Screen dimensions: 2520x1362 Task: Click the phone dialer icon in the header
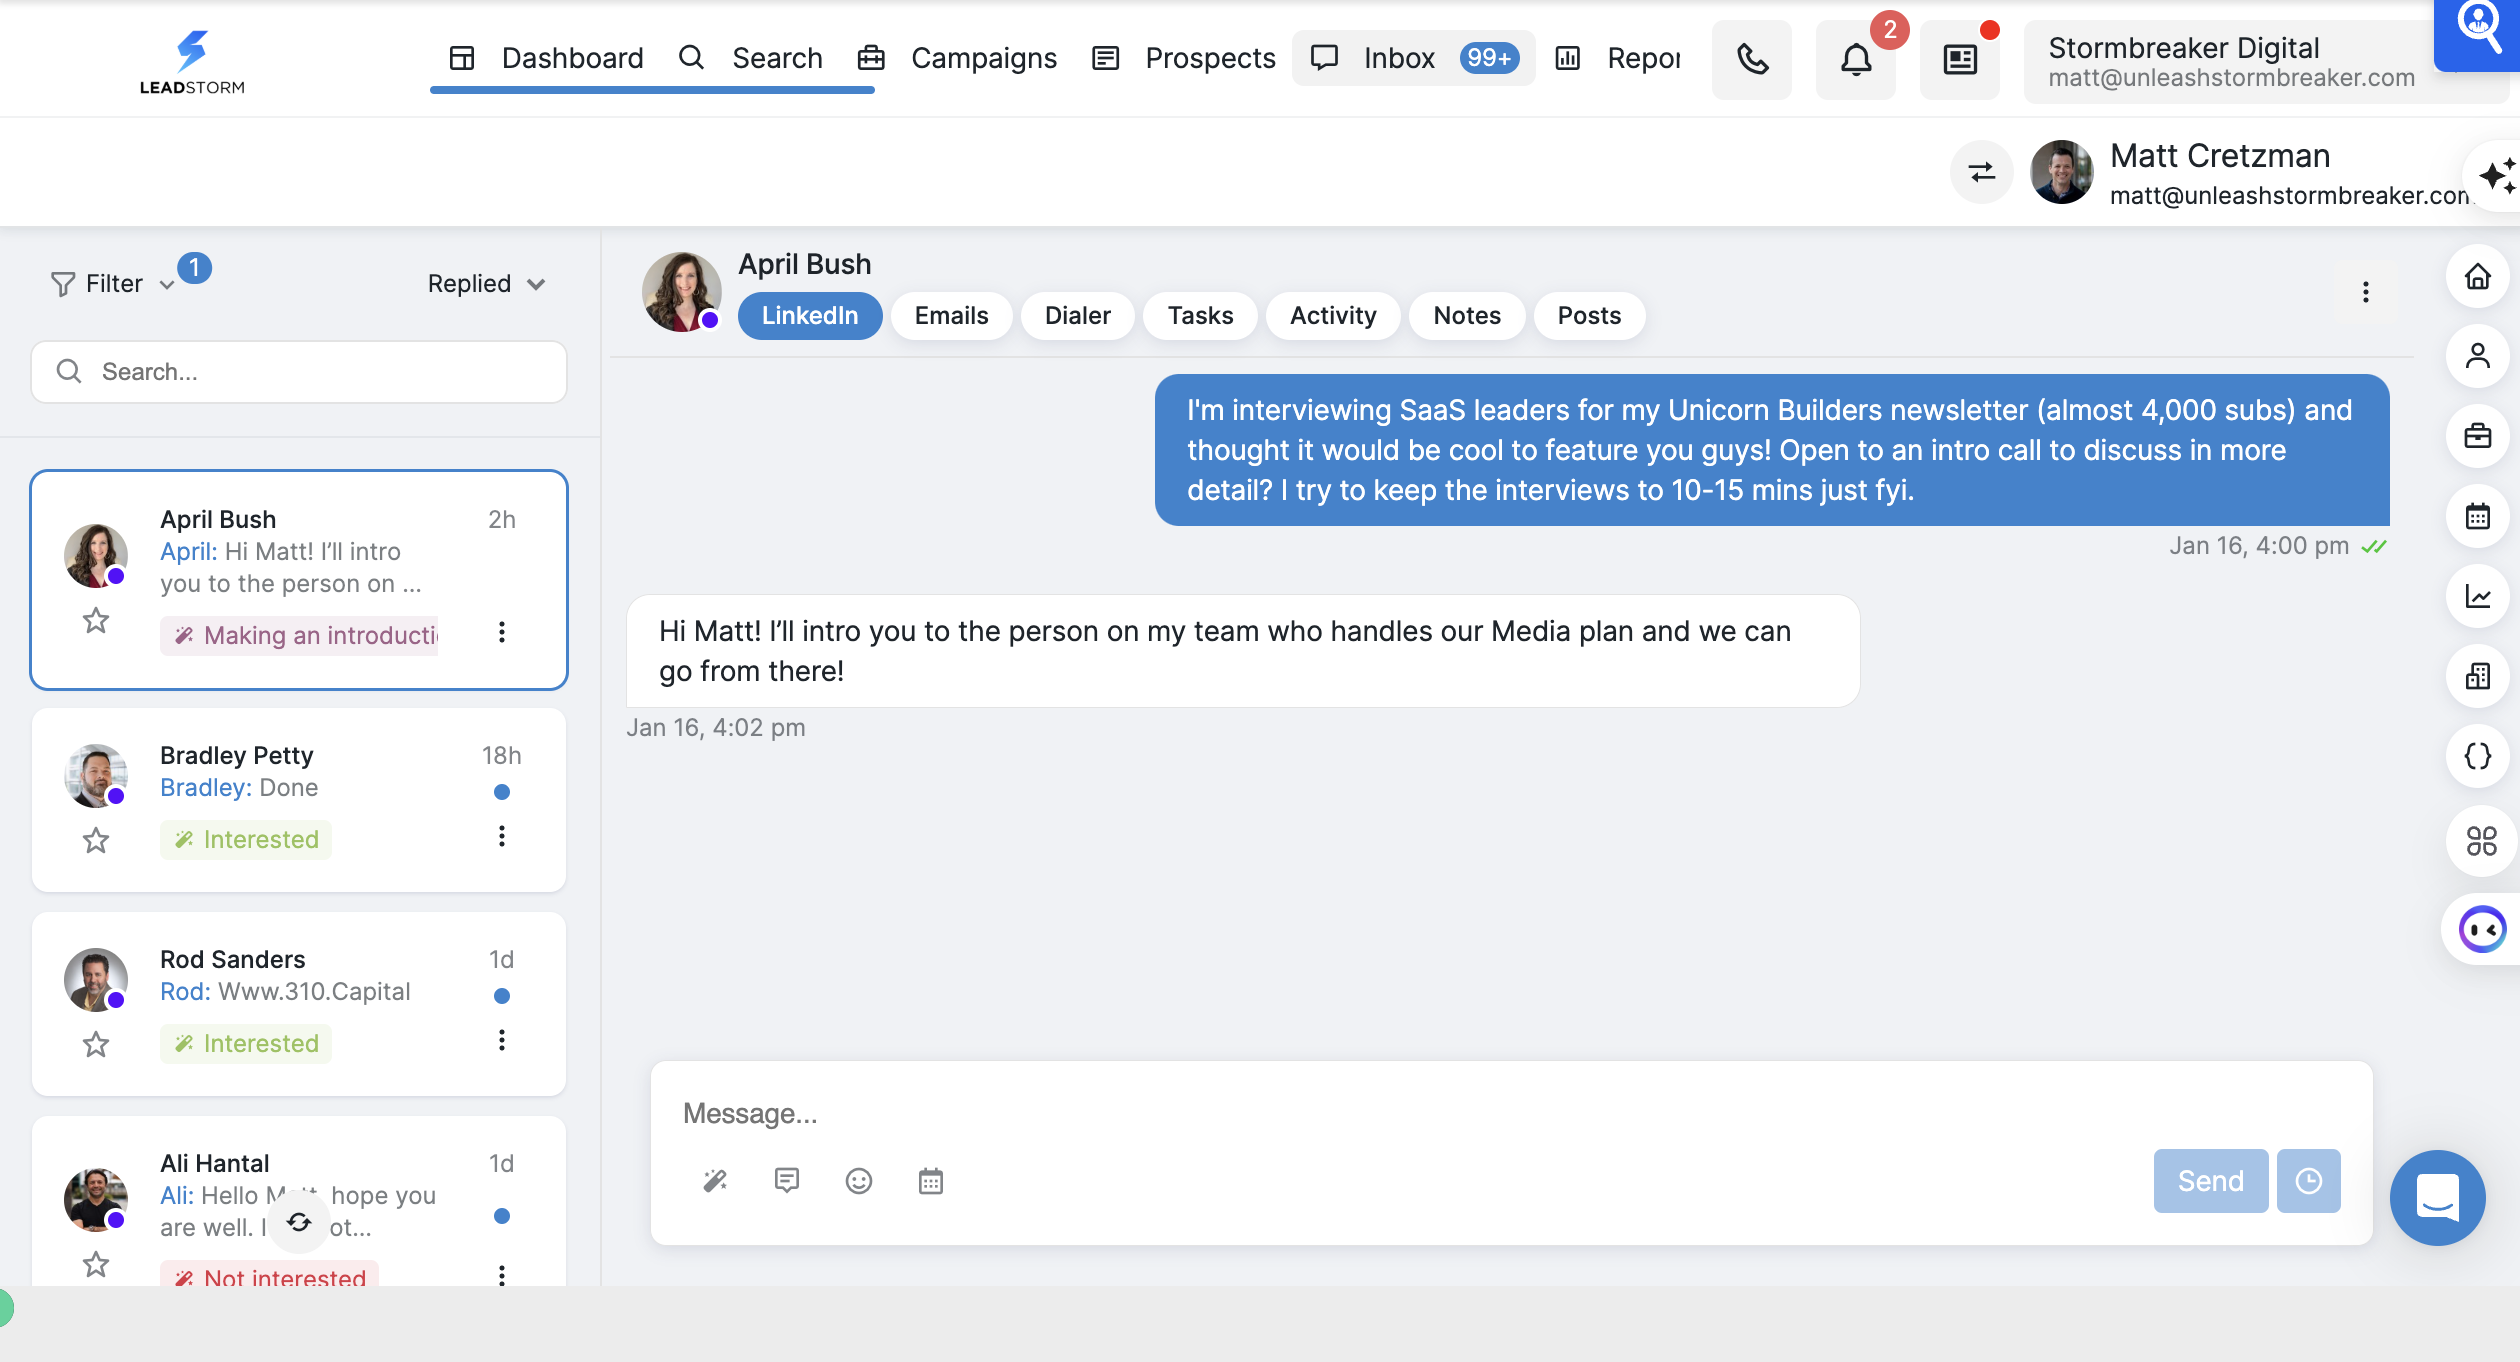1752,60
